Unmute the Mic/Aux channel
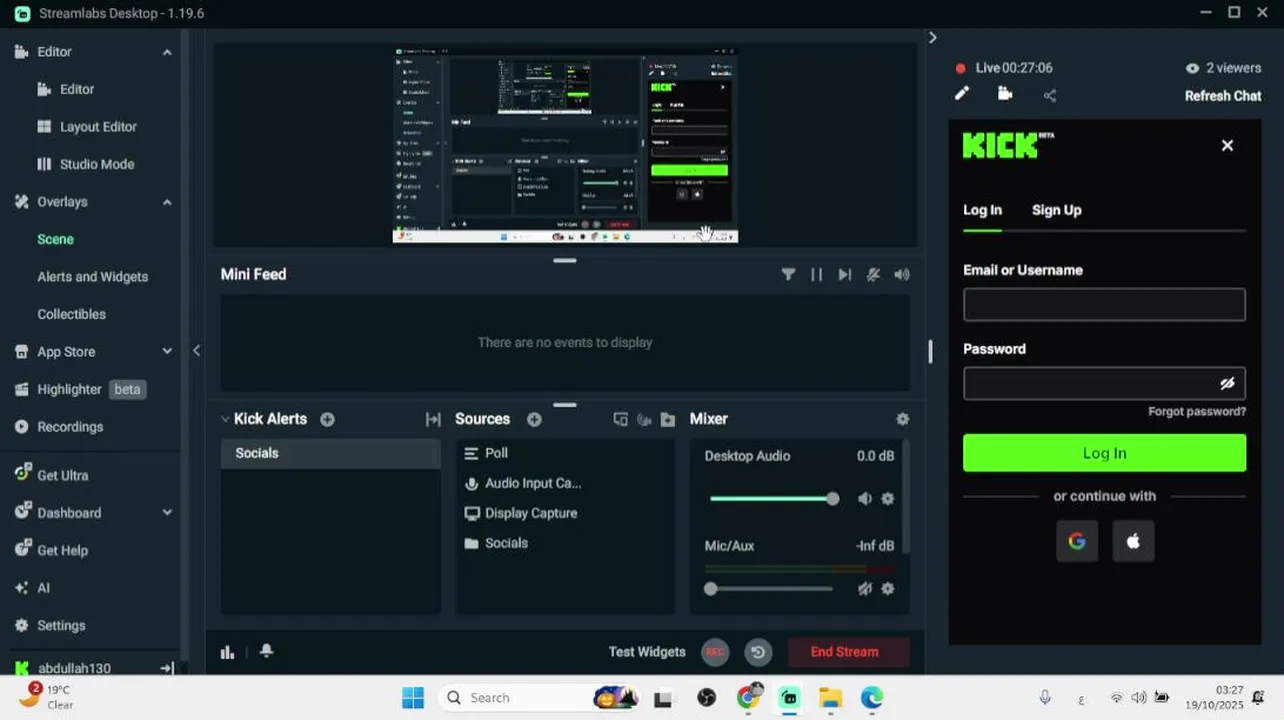 coord(865,589)
